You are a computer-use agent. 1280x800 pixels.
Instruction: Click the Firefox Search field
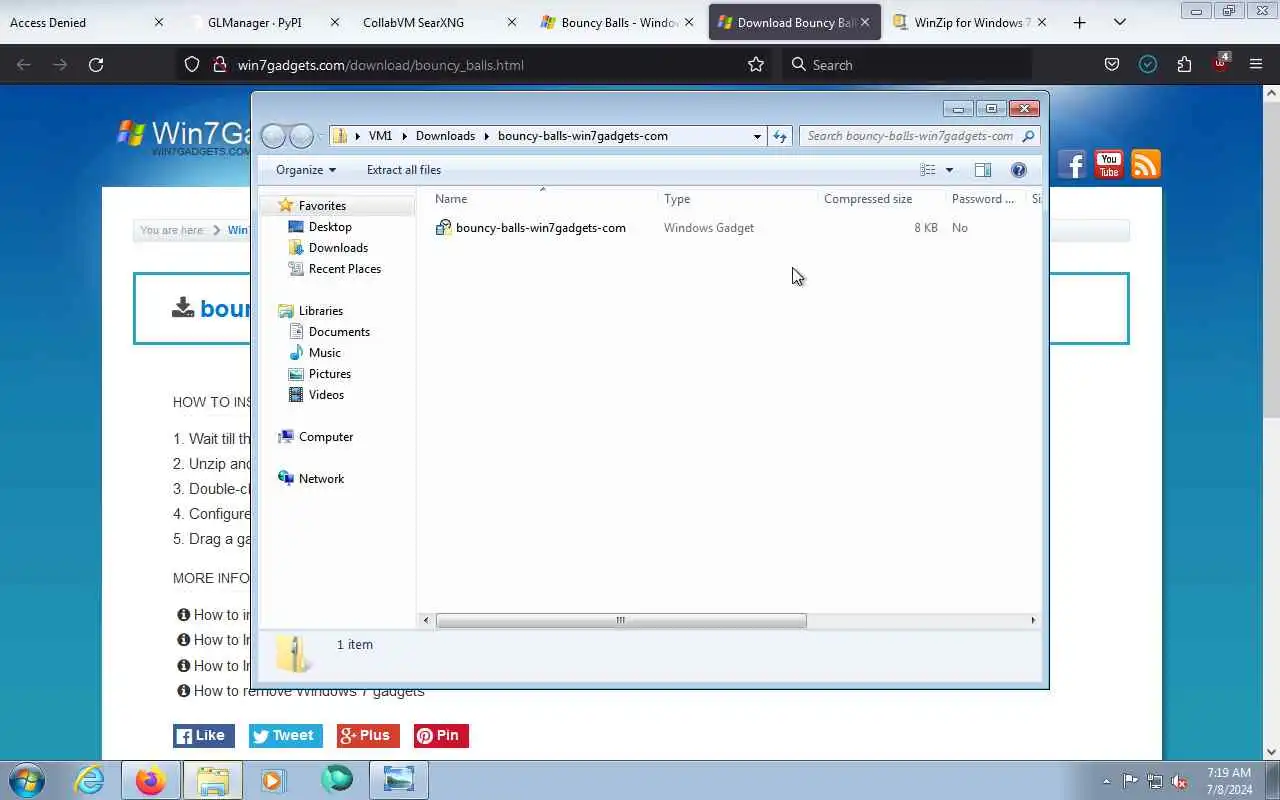(906, 65)
